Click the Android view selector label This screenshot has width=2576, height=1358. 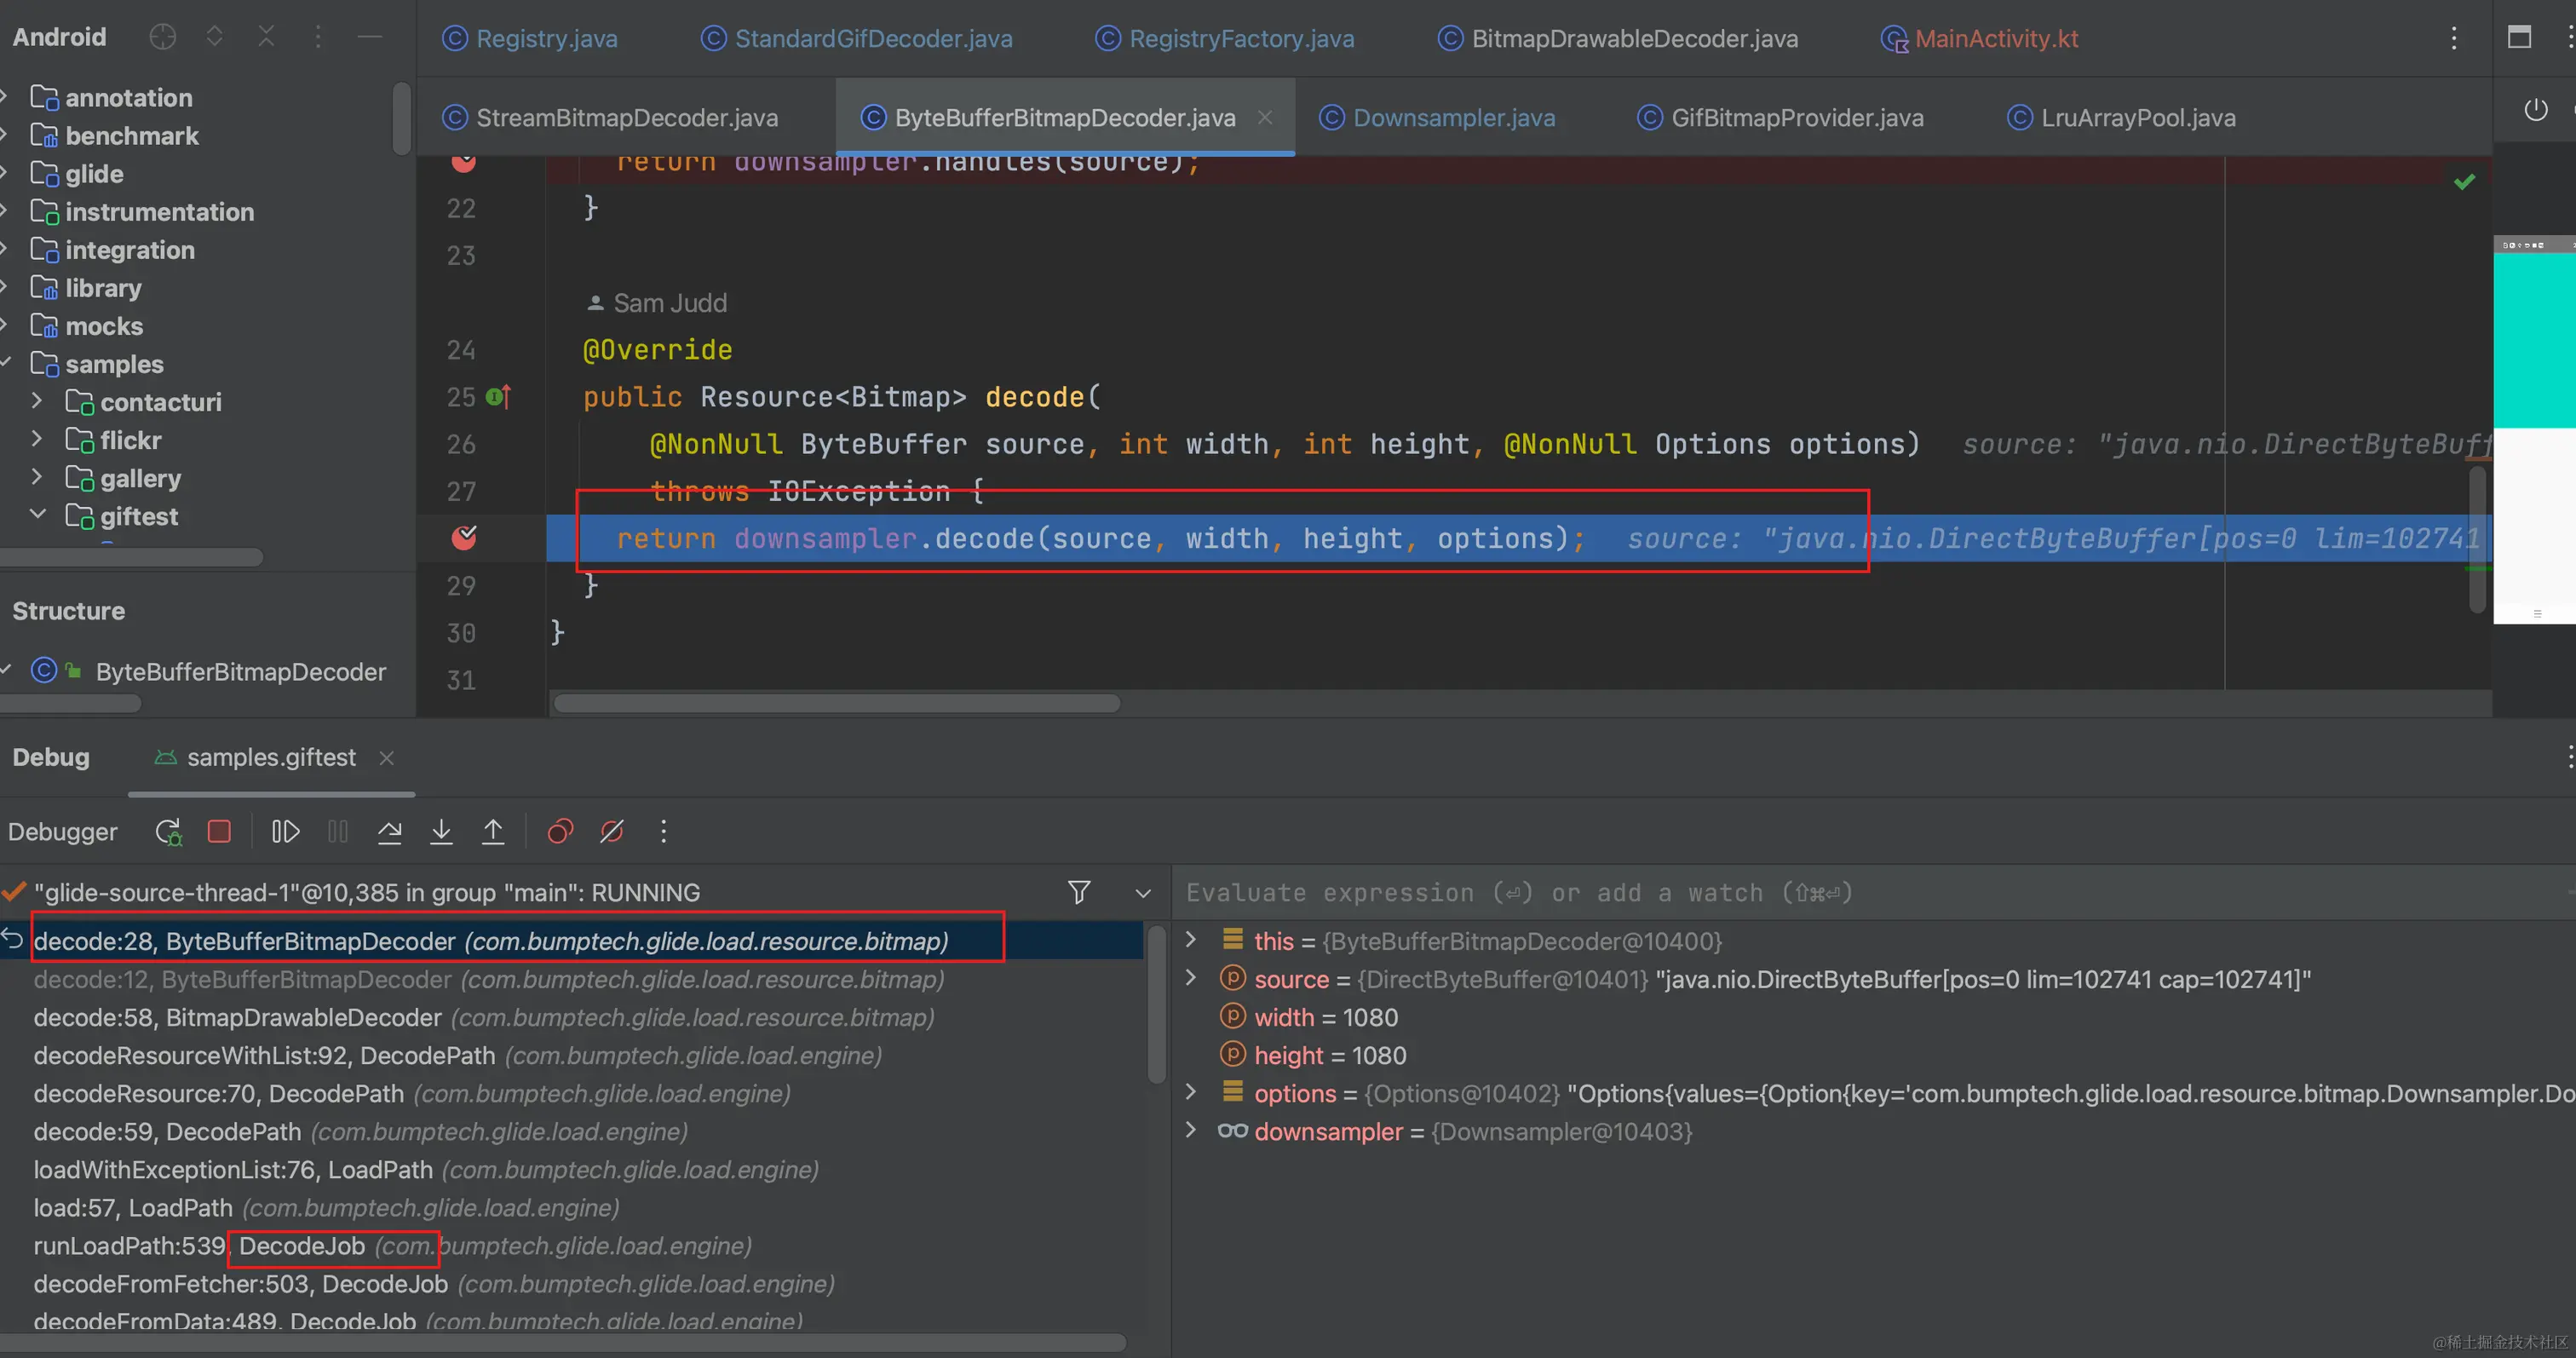click(x=59, y=37)
